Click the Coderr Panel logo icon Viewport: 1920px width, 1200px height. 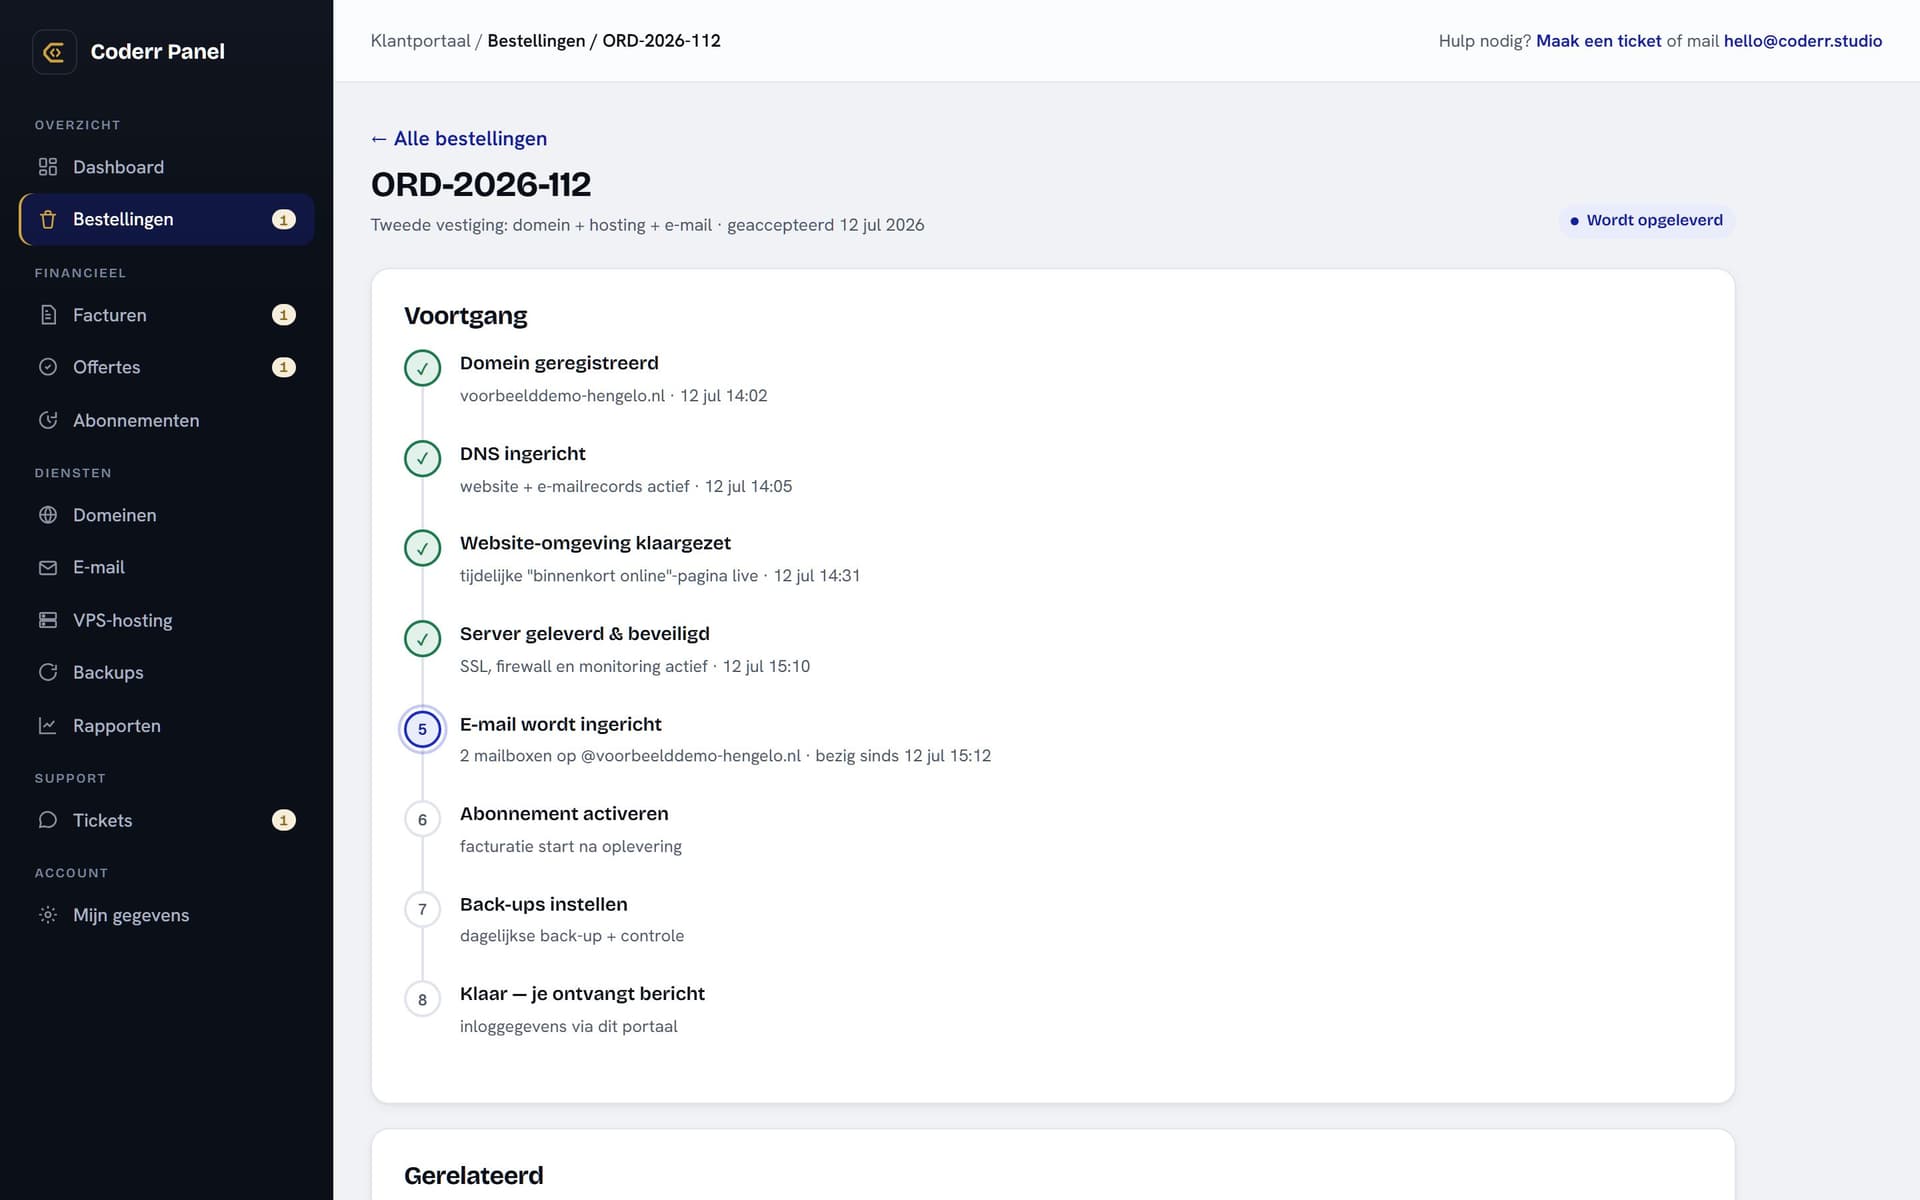54,51
